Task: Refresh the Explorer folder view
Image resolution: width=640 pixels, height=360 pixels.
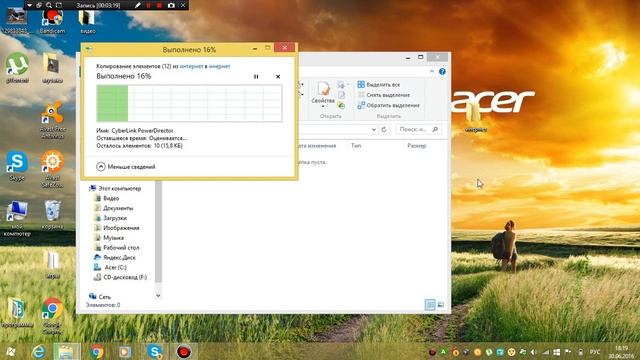Action: 384,129
